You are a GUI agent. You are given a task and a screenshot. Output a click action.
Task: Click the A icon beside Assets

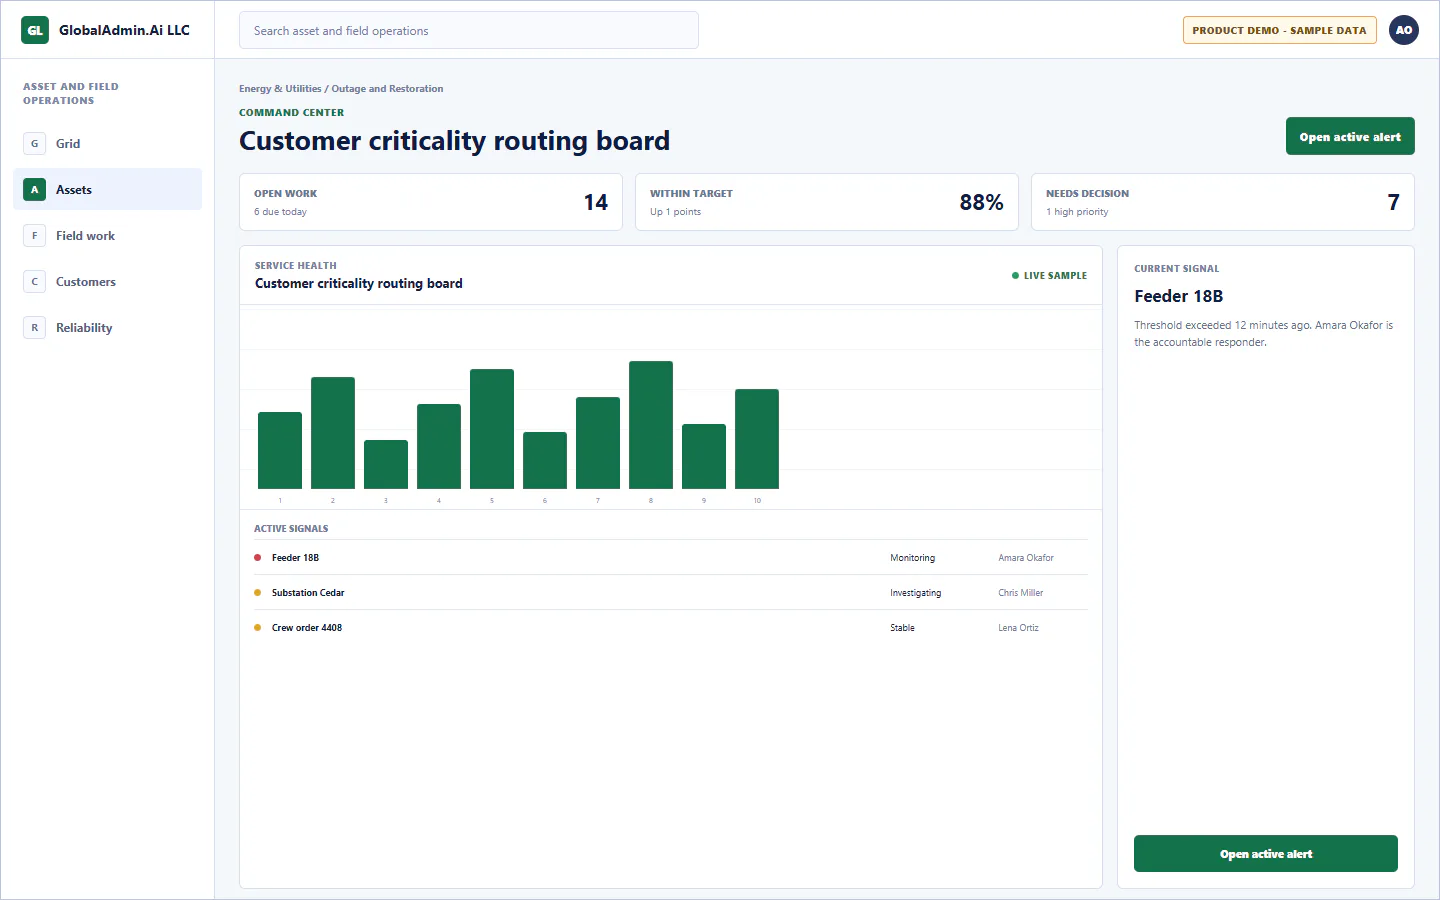pyautogui.click(x=35, y=190)
